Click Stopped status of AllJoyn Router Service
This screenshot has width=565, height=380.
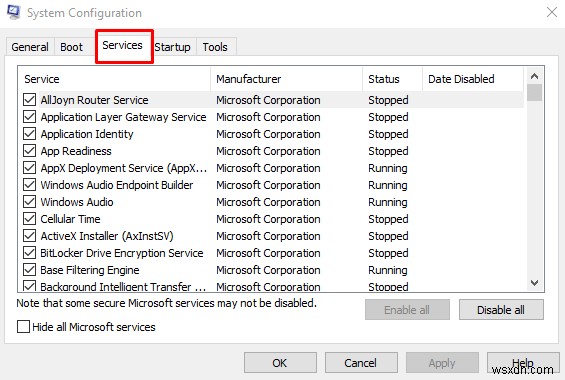(388, 100)
